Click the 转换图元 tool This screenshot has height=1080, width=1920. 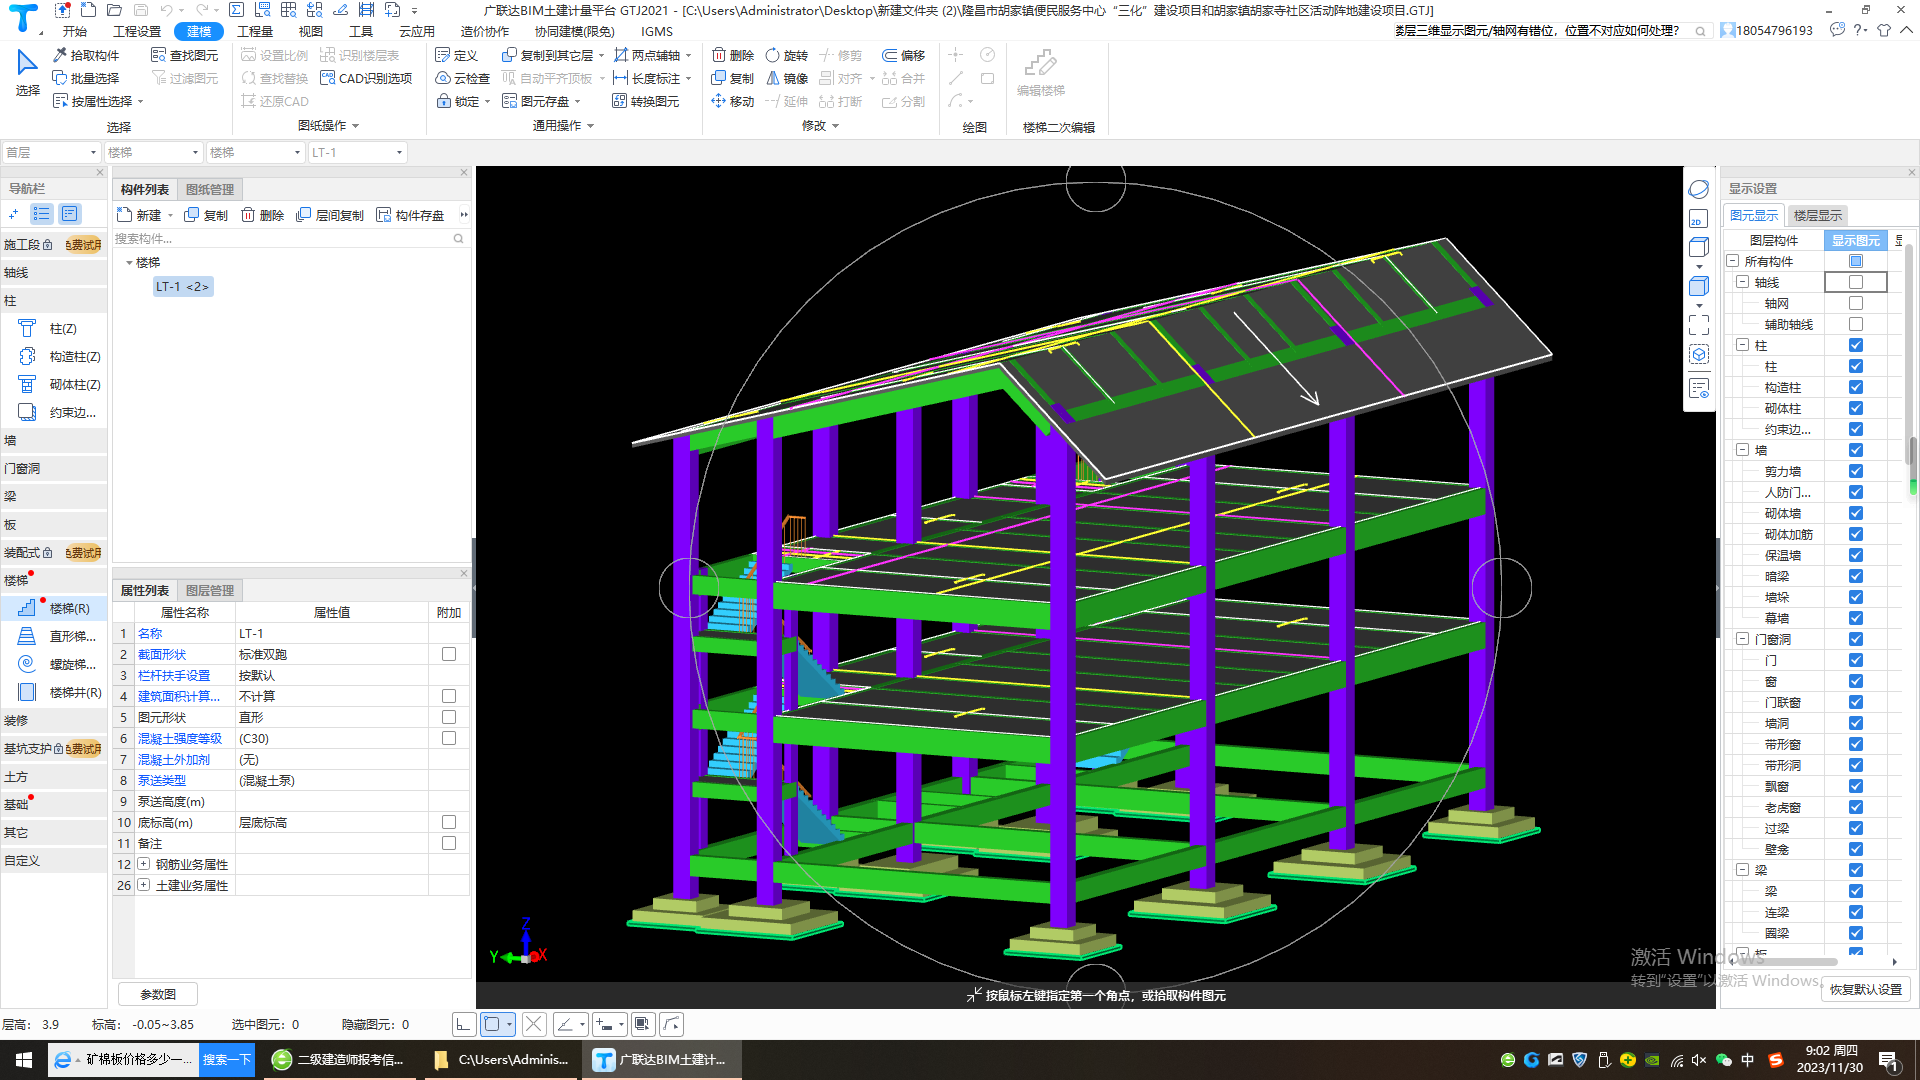645,101
